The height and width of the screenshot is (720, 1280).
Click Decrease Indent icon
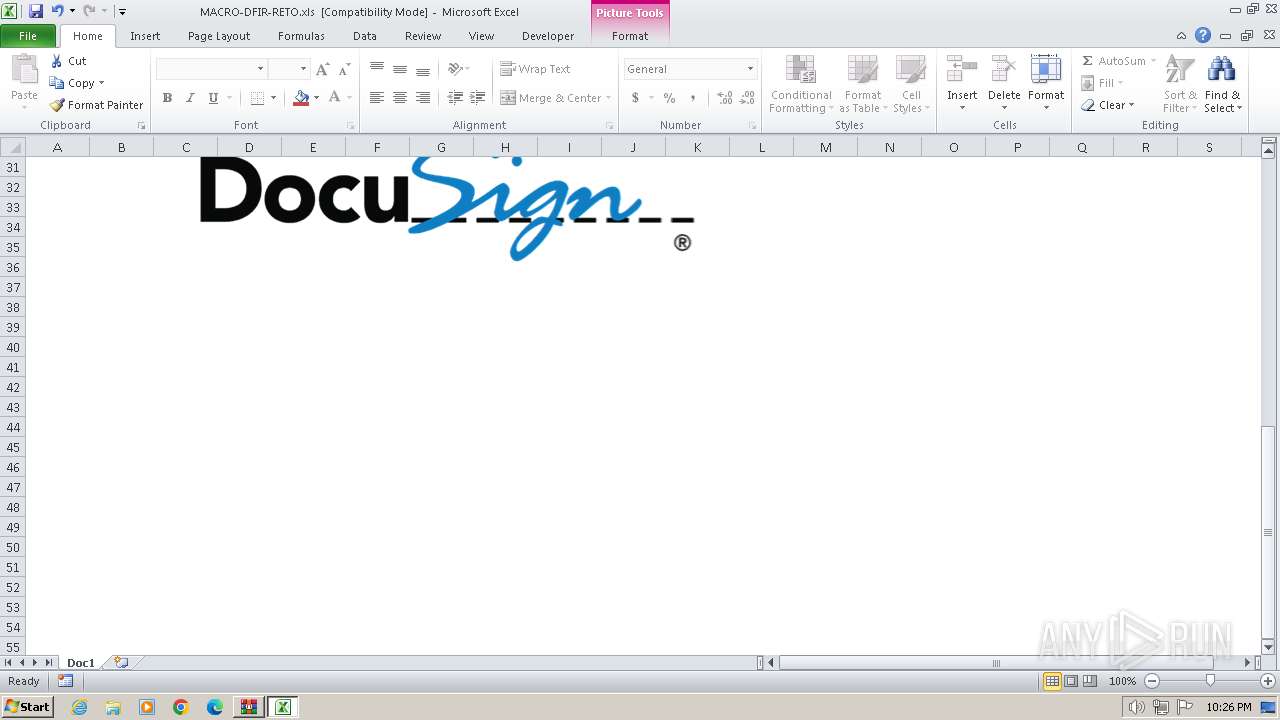455,98
